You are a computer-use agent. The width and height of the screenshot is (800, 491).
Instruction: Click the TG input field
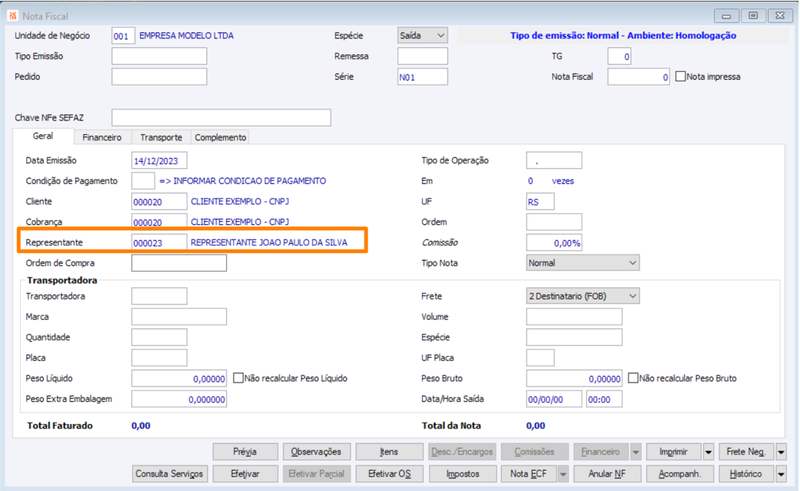click(619, 56)
